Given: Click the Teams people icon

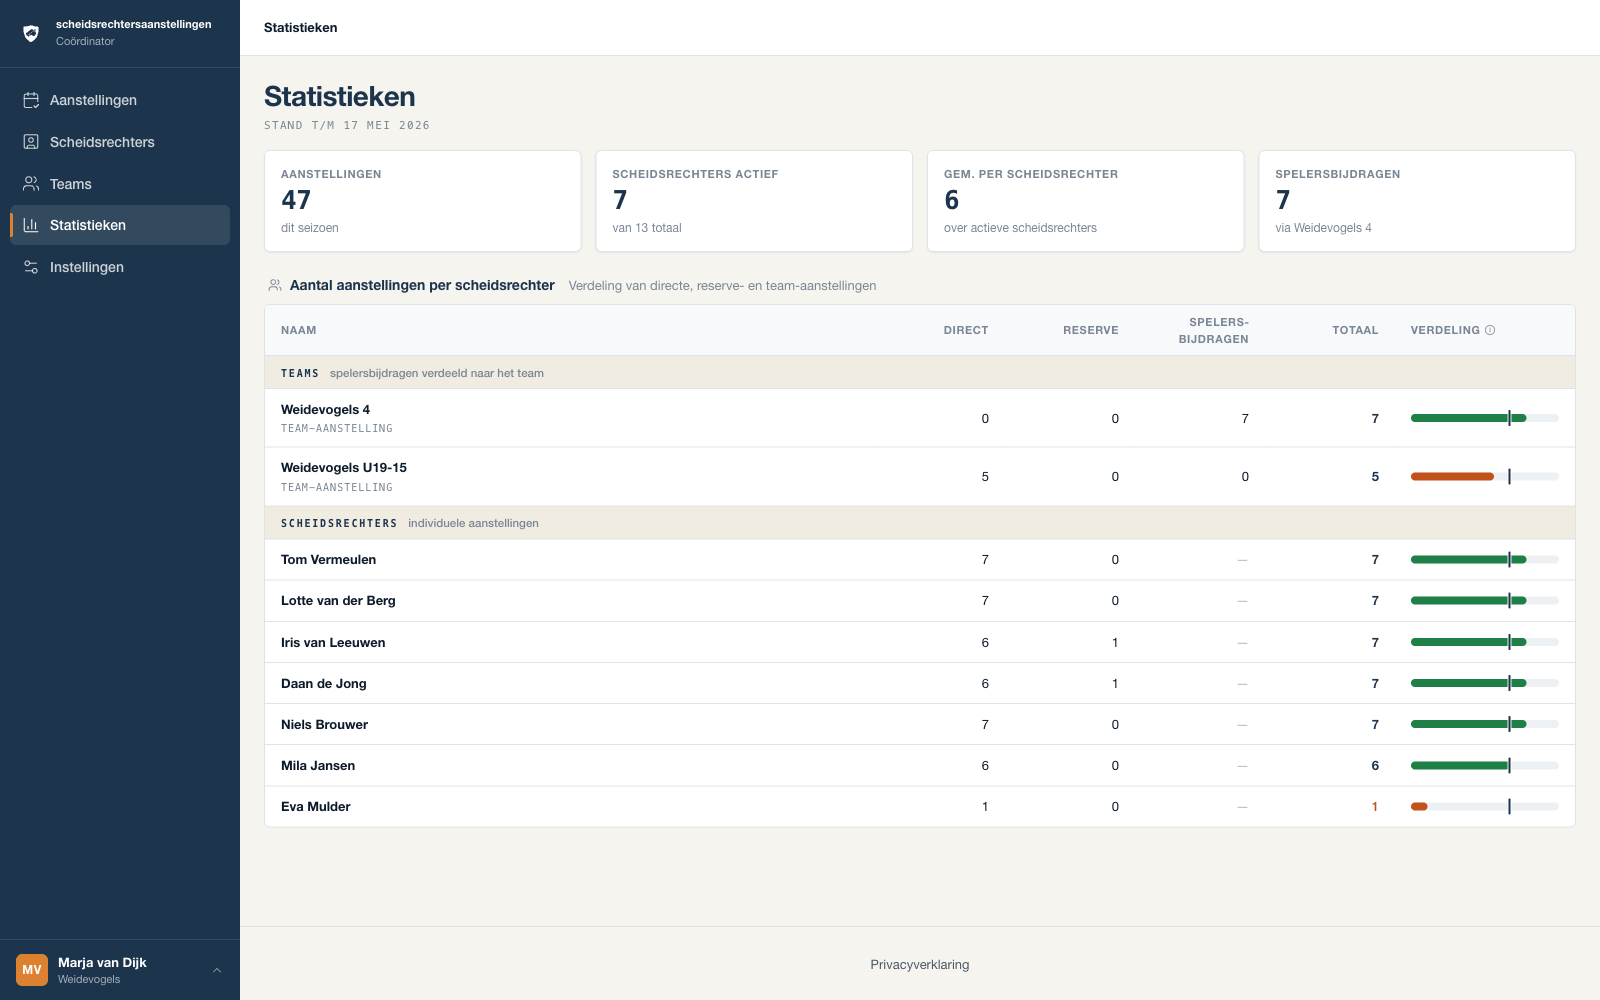Looking at the screenshot, I should (31, 184).
